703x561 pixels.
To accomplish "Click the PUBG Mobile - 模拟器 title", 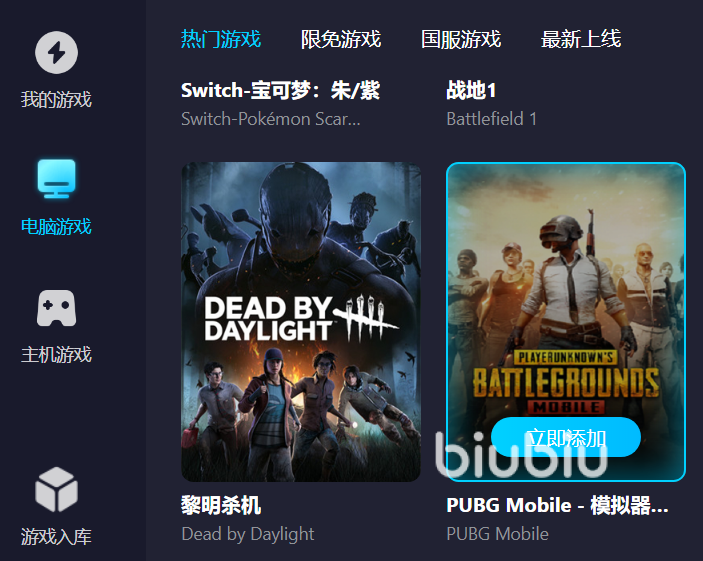I will pos(557,505).
